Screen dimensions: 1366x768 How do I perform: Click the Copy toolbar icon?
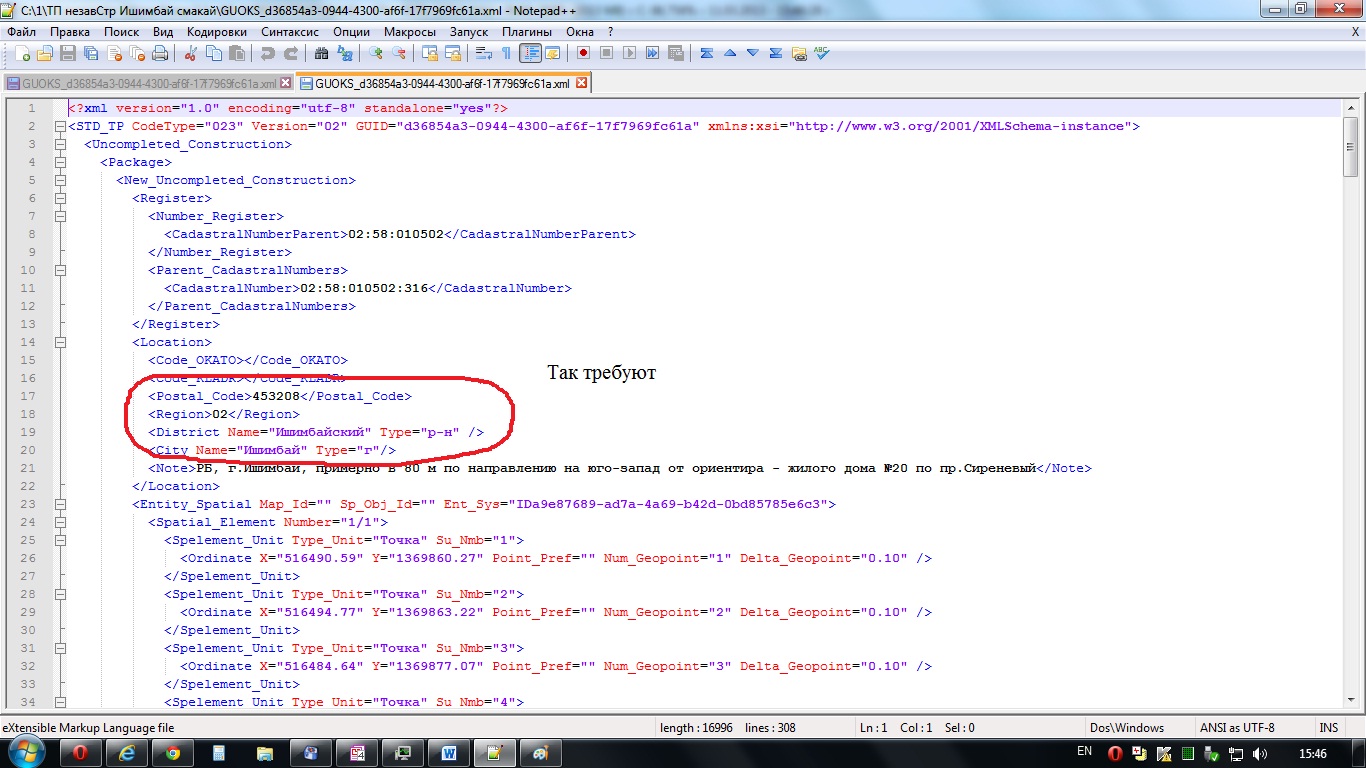pos(213,53)
